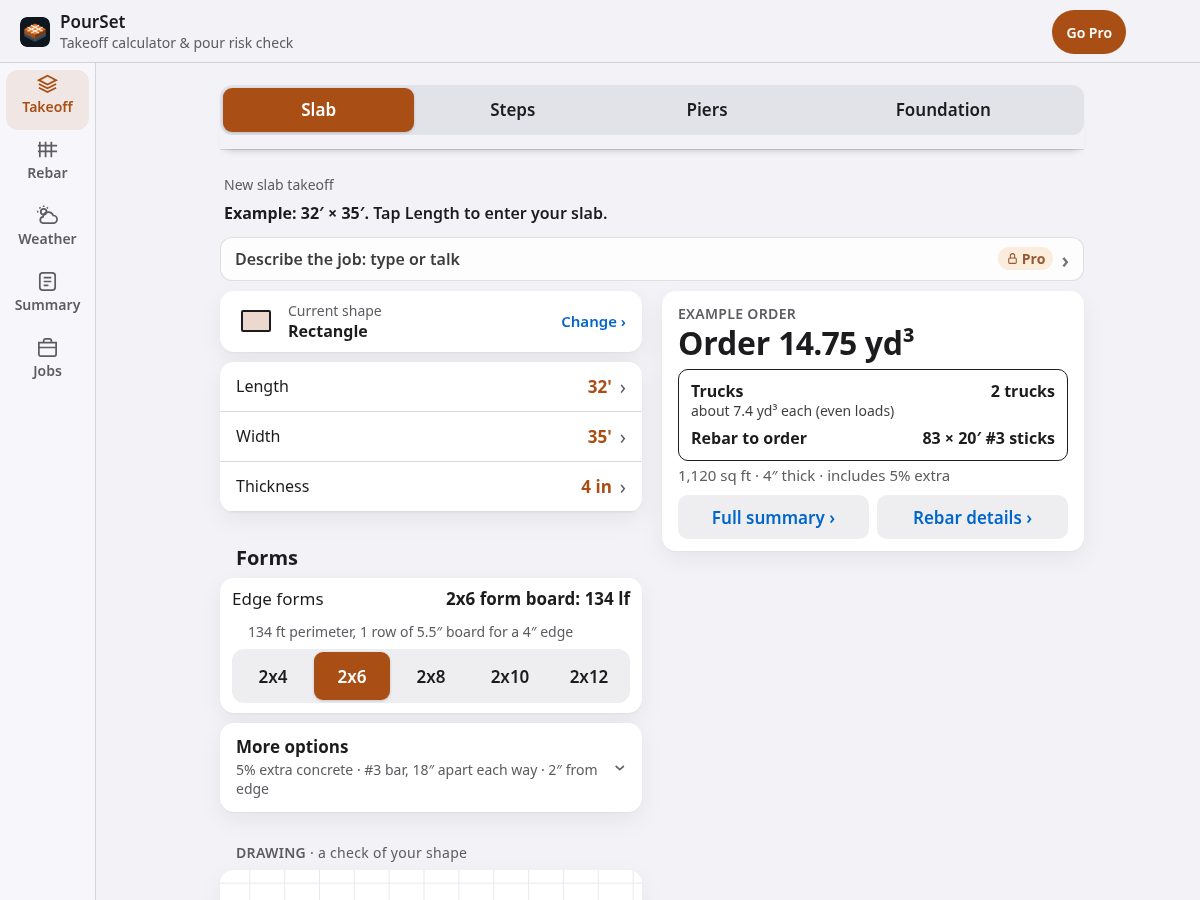Select the 2x4 form board size
Screen dimensions: 1200x900
point(273,676)
